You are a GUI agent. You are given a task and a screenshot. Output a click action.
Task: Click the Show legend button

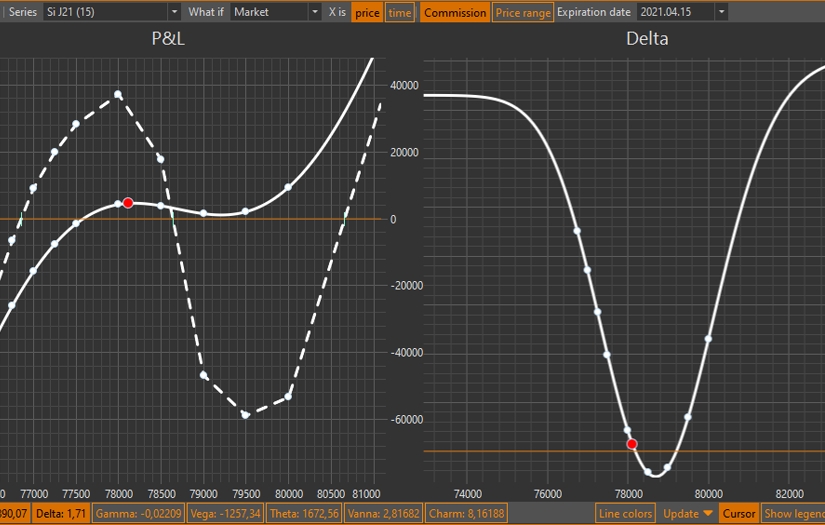point(793,513)
